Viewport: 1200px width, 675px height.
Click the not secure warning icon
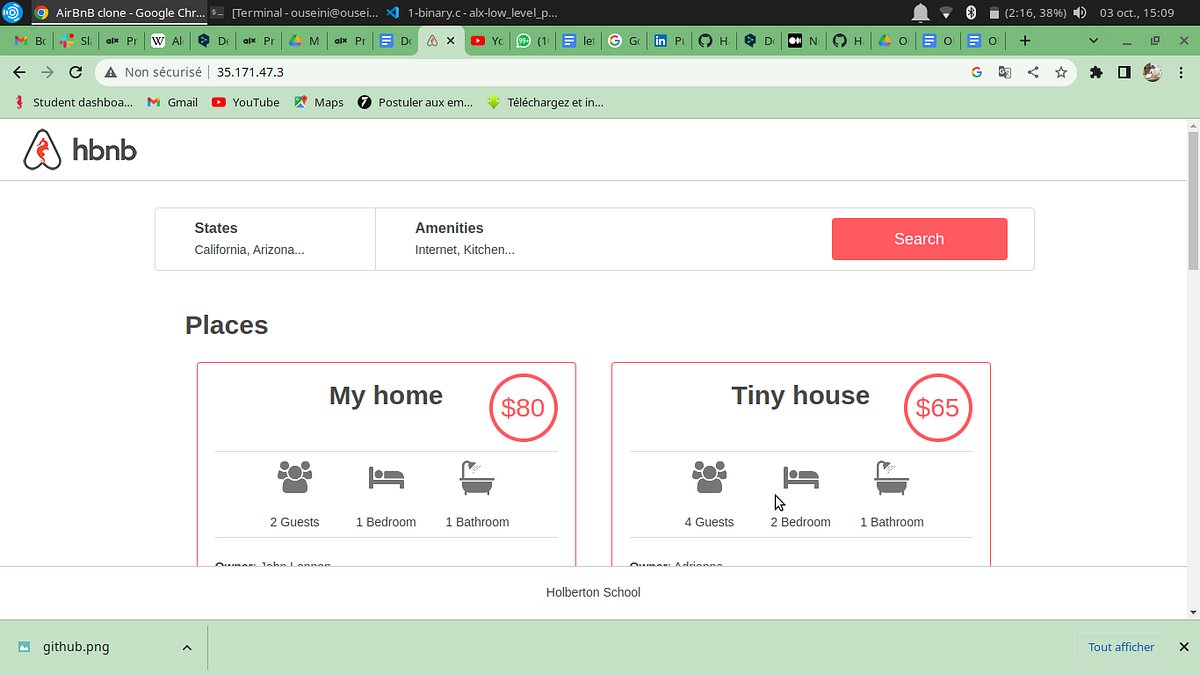(112, 72)
